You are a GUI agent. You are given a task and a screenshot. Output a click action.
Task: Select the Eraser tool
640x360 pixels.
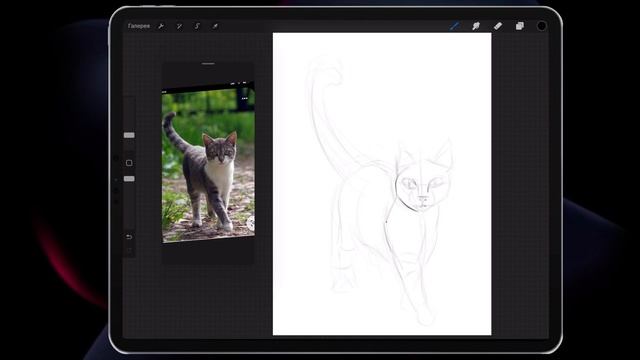pyautogui.click(x=498, y=26)
